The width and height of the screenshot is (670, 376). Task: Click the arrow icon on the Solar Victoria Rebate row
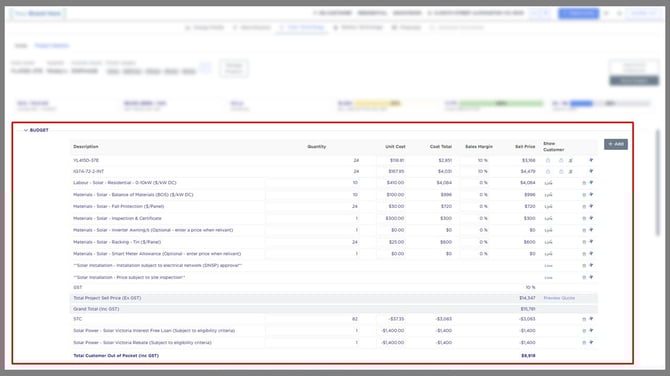[591, 343]
